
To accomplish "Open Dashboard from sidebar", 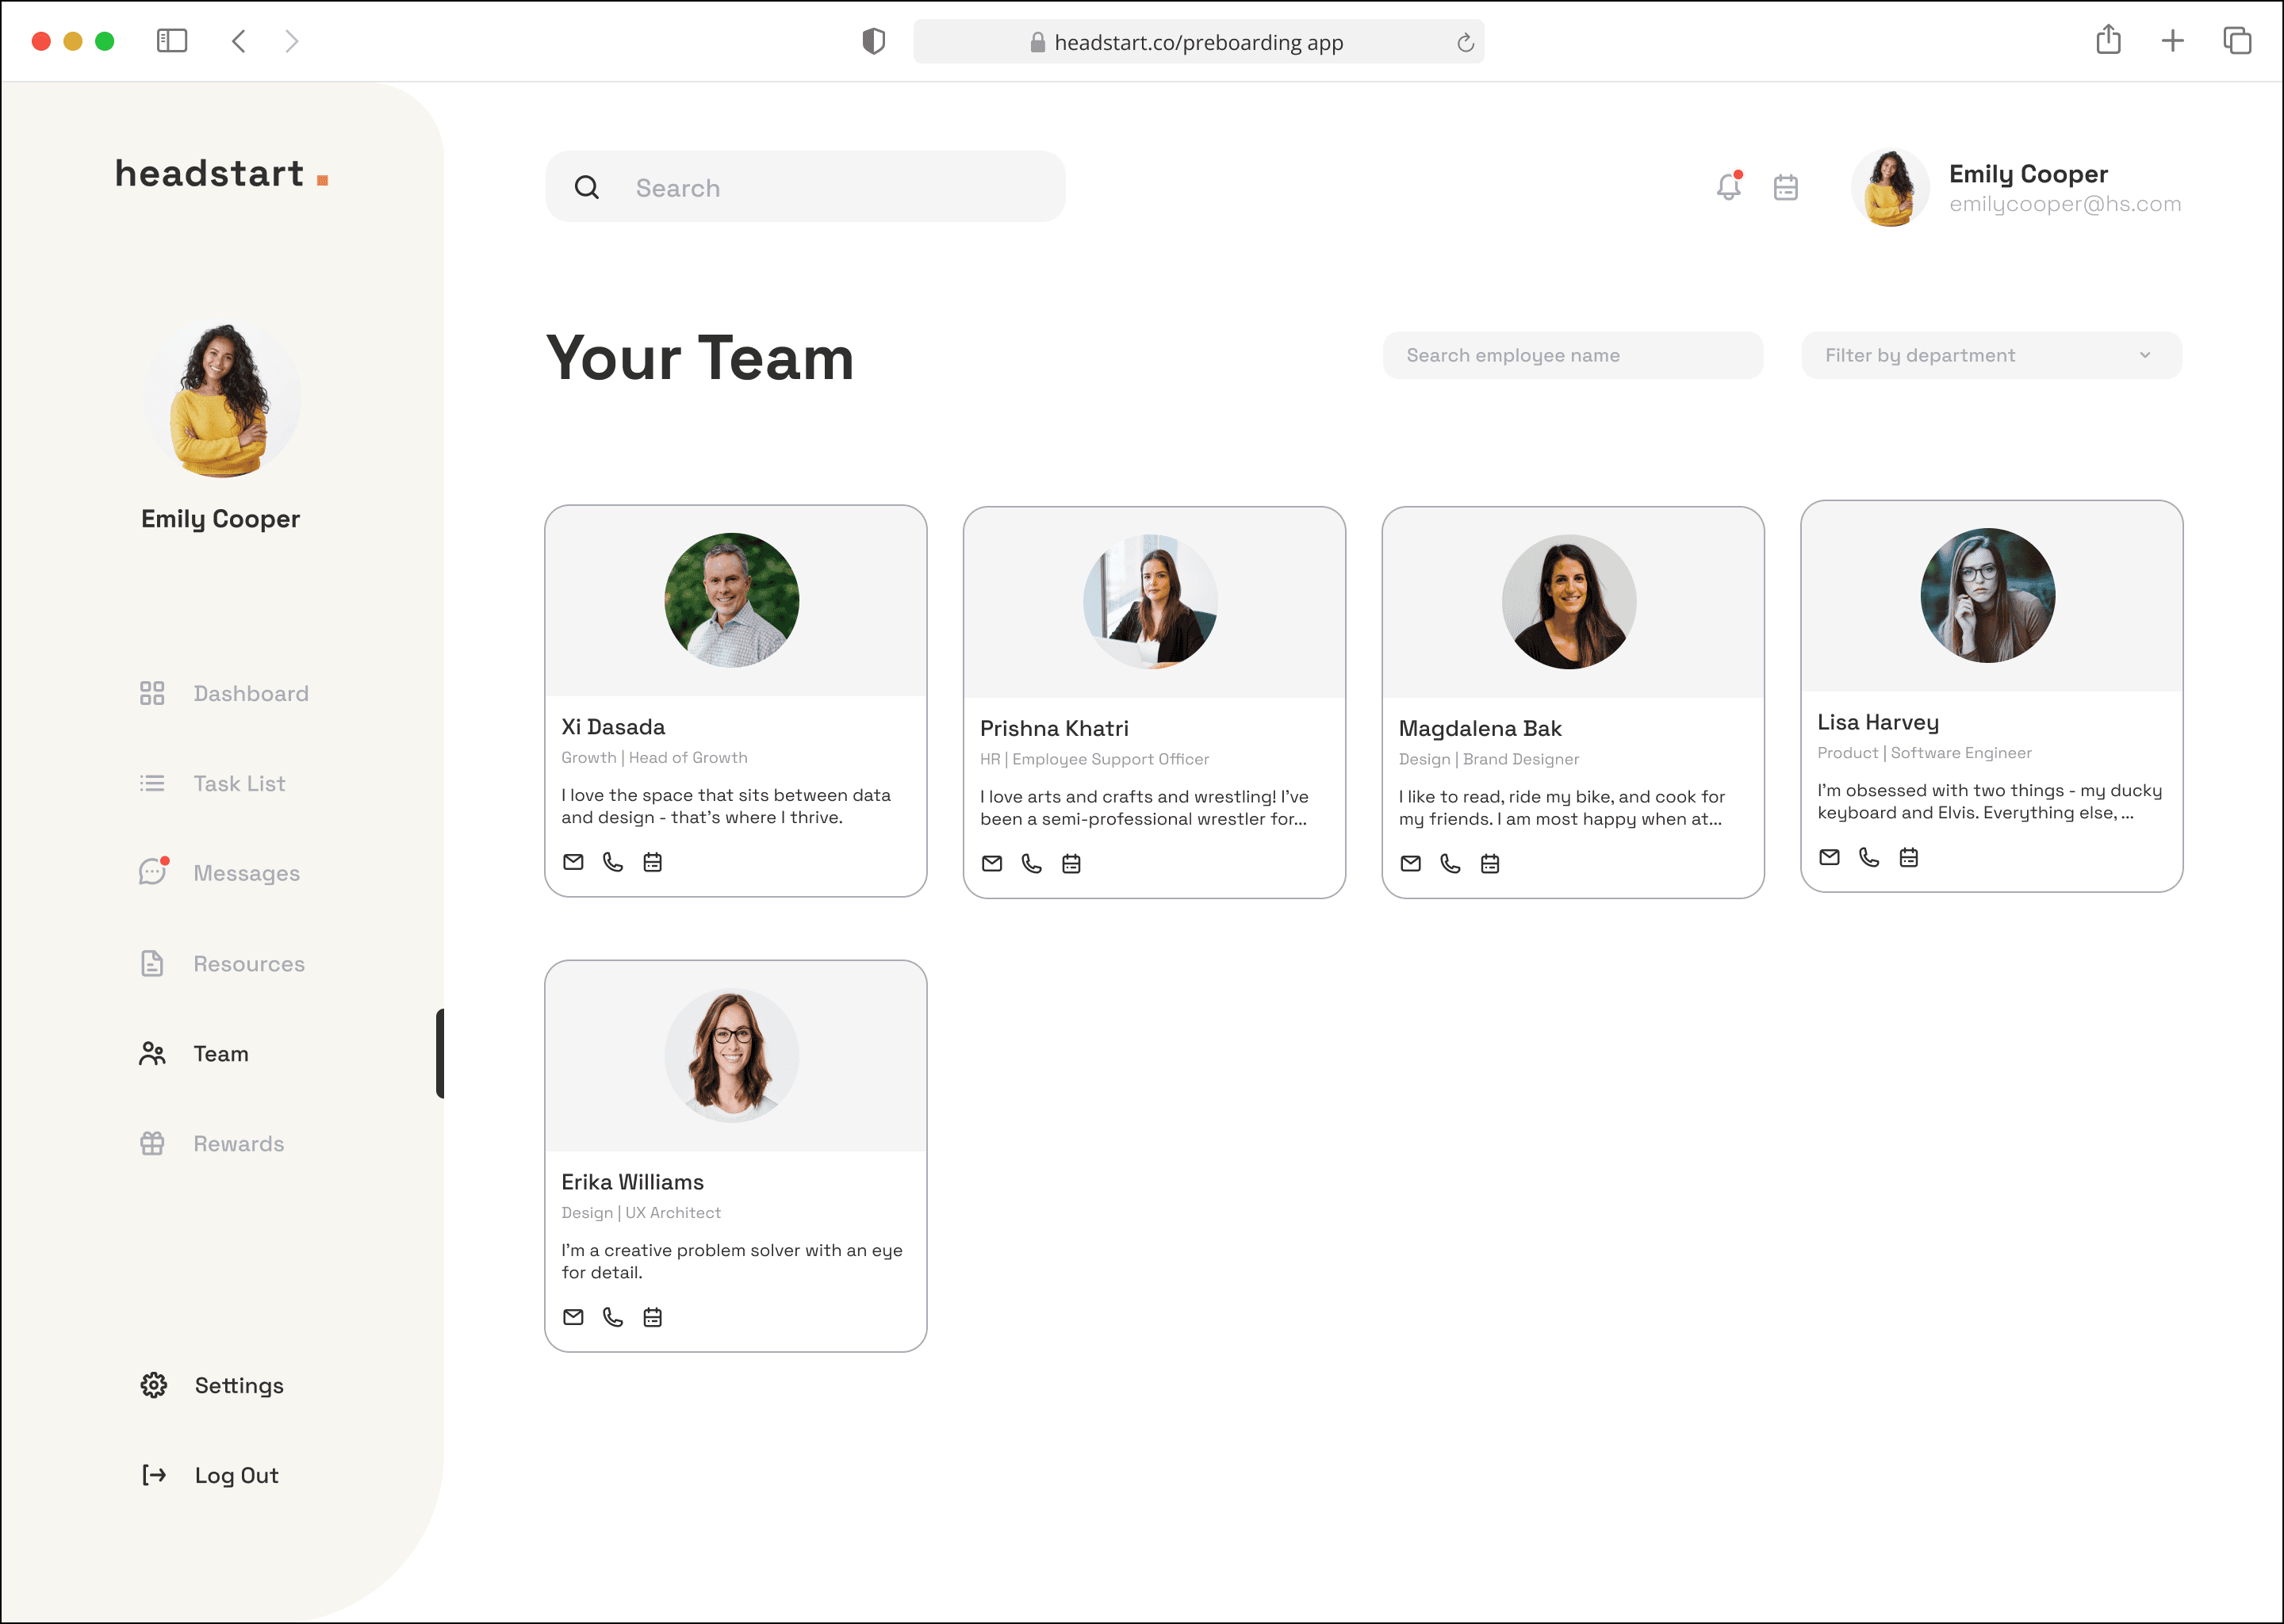I will 251,693.
